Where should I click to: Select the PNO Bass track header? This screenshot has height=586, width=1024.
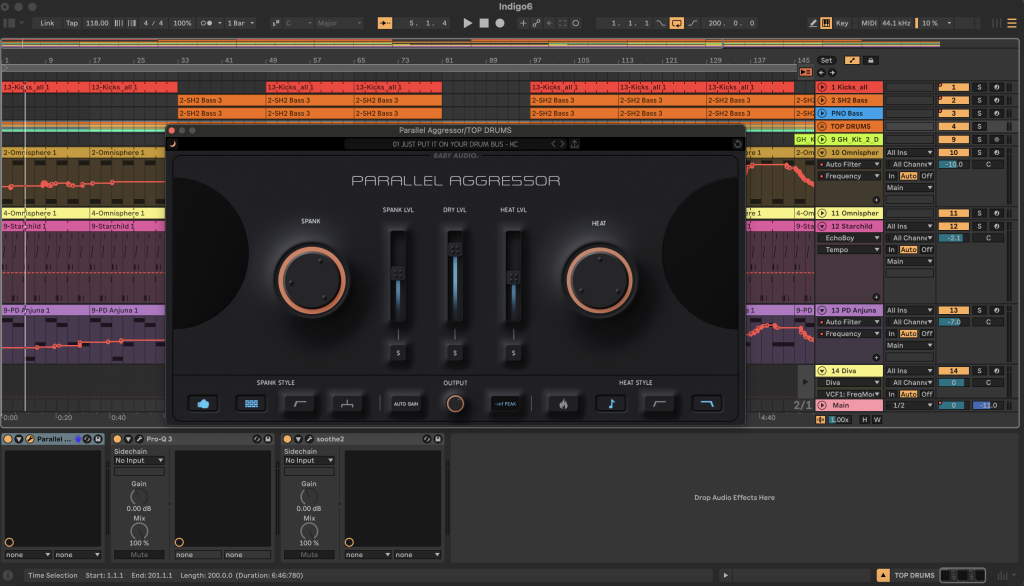click(850, 114)
